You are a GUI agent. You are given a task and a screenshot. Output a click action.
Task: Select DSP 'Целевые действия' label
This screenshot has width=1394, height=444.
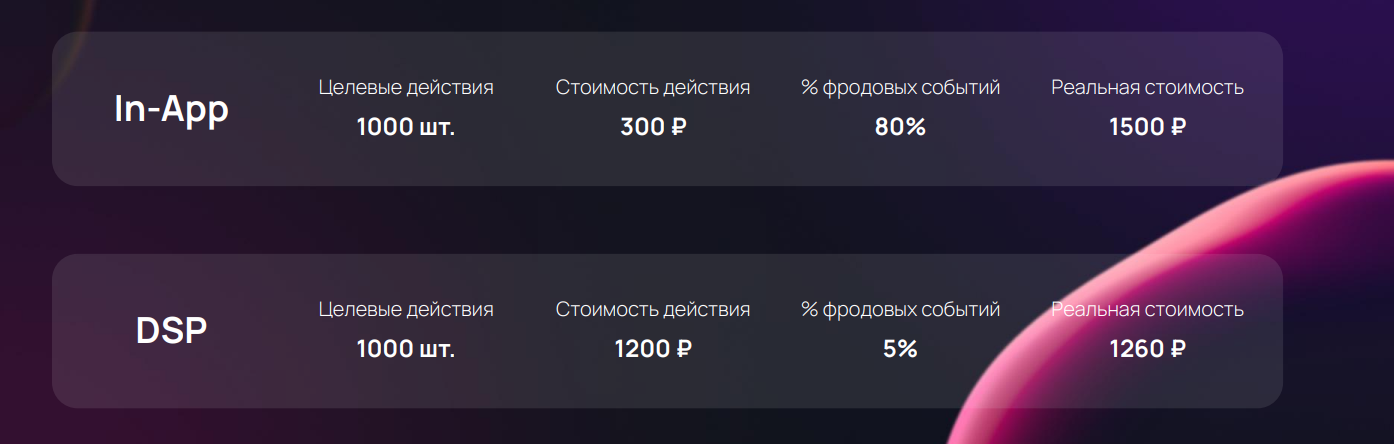(x=406, y=309)
